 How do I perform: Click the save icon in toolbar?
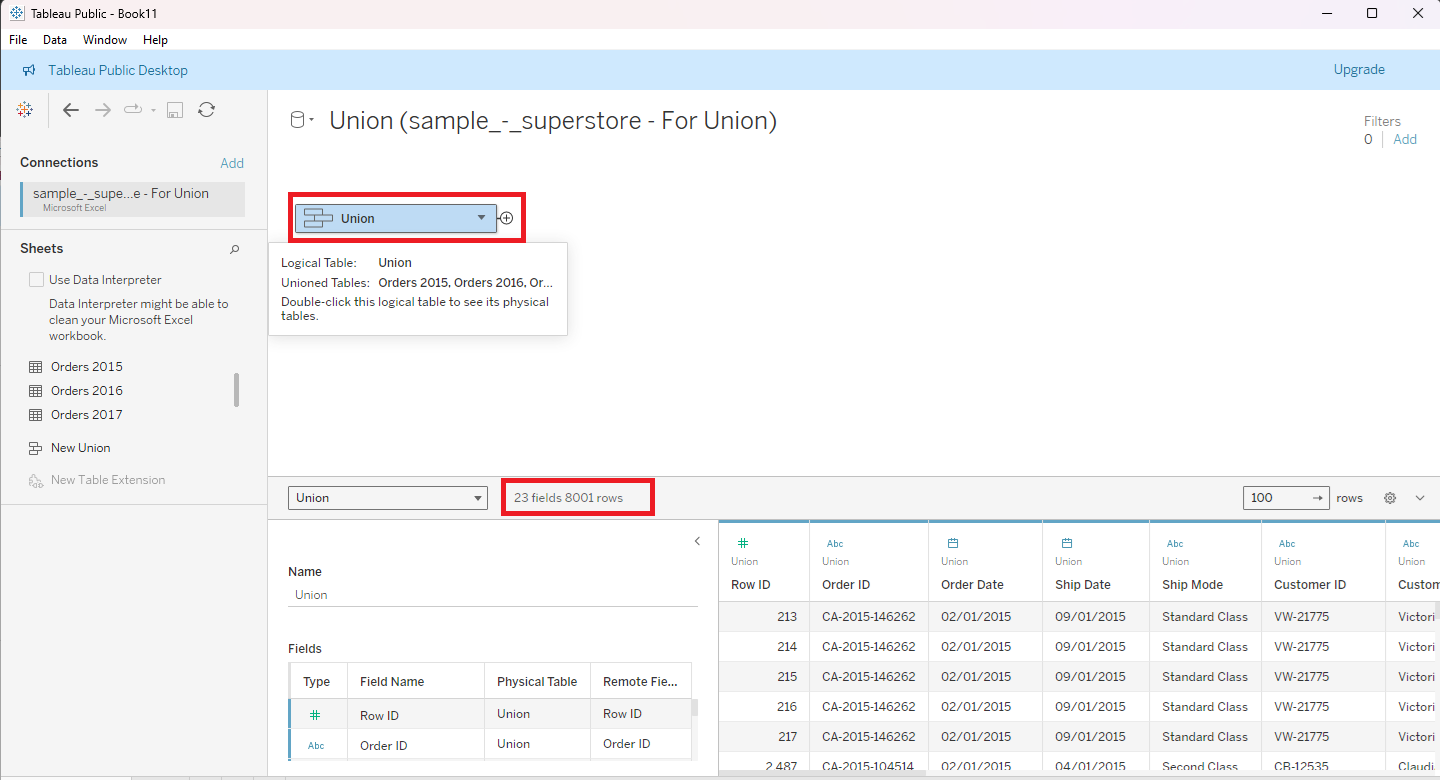point(174,110)
